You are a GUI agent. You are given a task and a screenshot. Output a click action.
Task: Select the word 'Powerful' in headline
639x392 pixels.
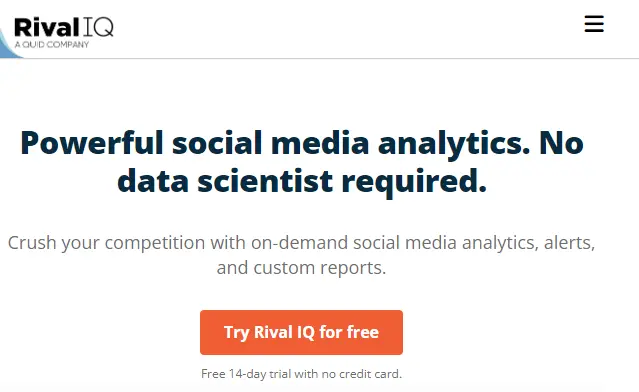tap(92, 143)
